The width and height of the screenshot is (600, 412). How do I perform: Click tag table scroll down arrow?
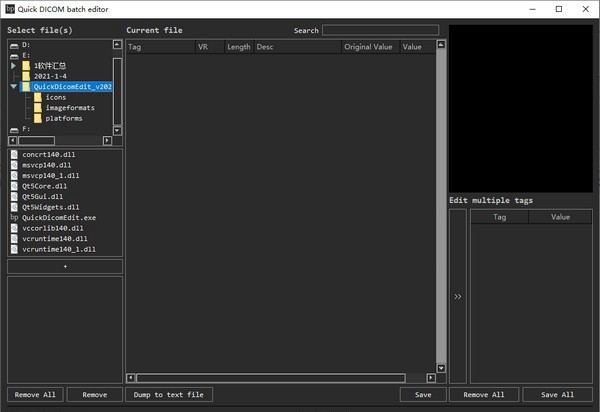[441, 368]
